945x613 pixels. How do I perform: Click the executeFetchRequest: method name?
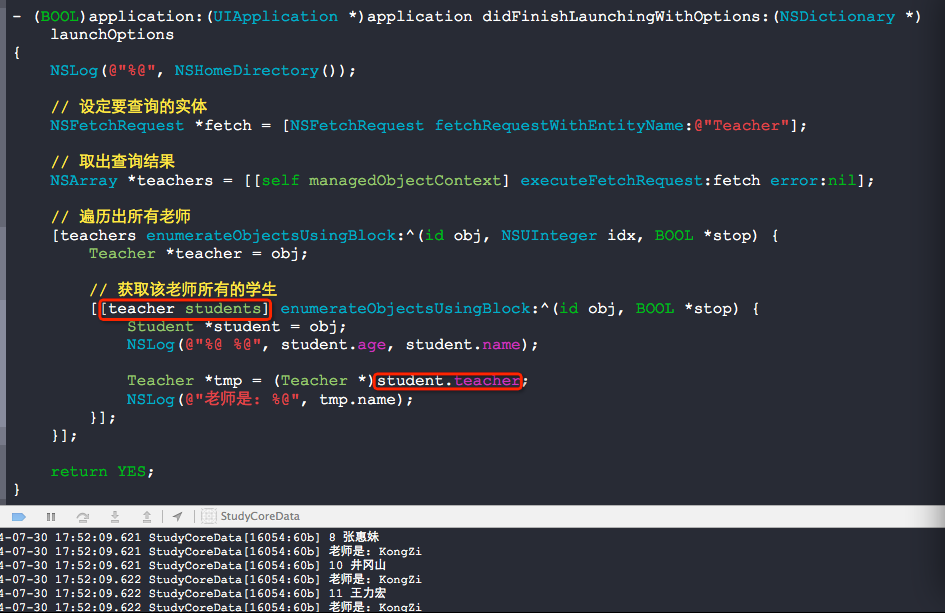point(617,180)
